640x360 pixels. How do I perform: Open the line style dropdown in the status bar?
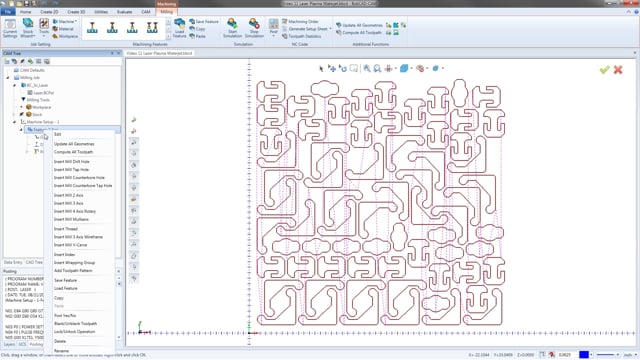(x=618, y=355)
